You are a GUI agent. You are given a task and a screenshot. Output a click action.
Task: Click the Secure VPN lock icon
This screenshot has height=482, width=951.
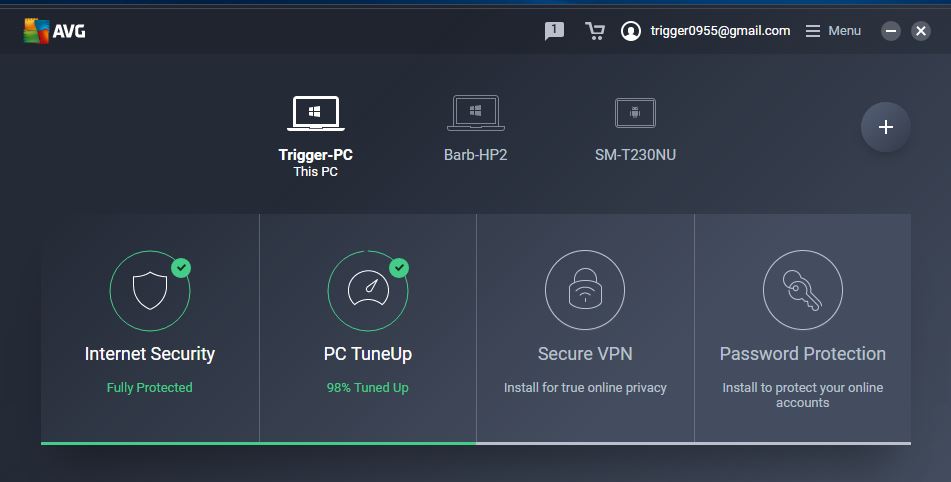(x=585, y=290)
